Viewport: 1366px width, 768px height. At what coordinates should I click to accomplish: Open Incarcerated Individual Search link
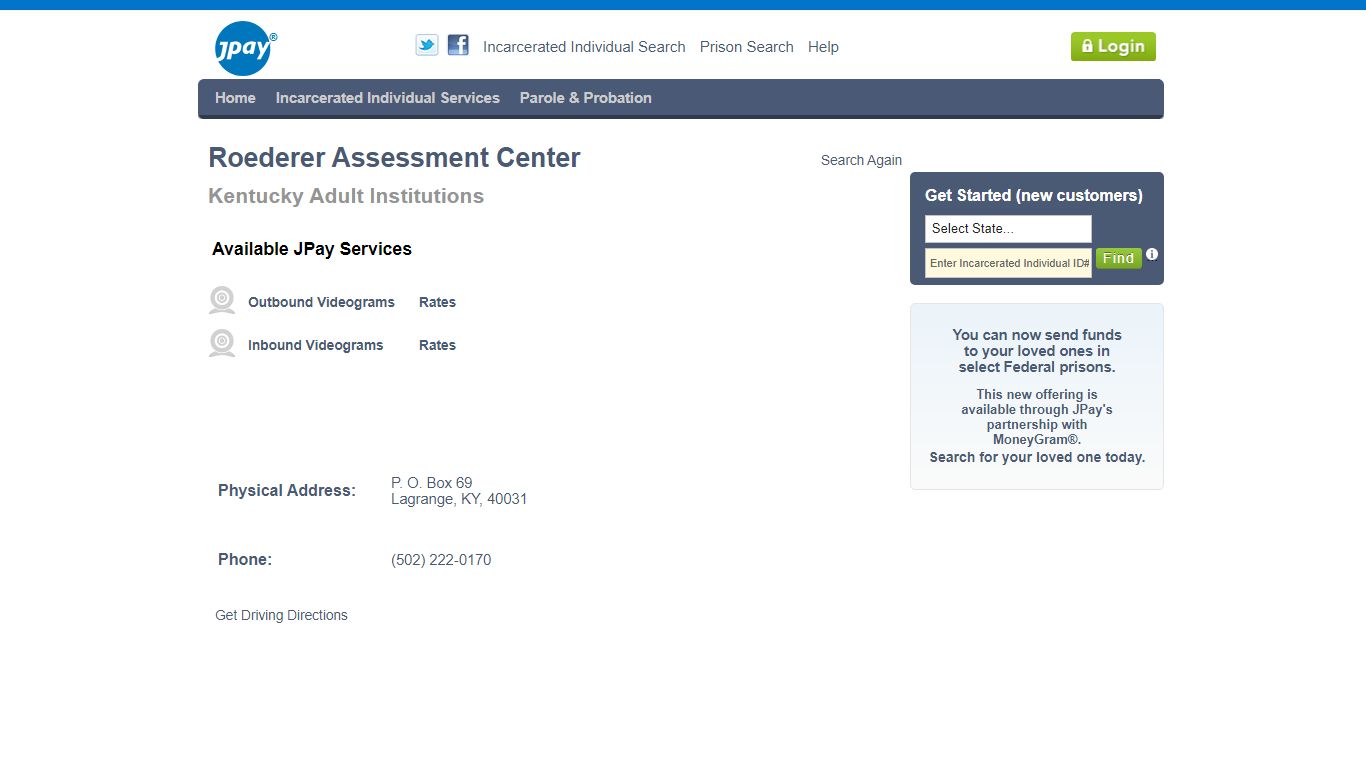tap(584, 47)
